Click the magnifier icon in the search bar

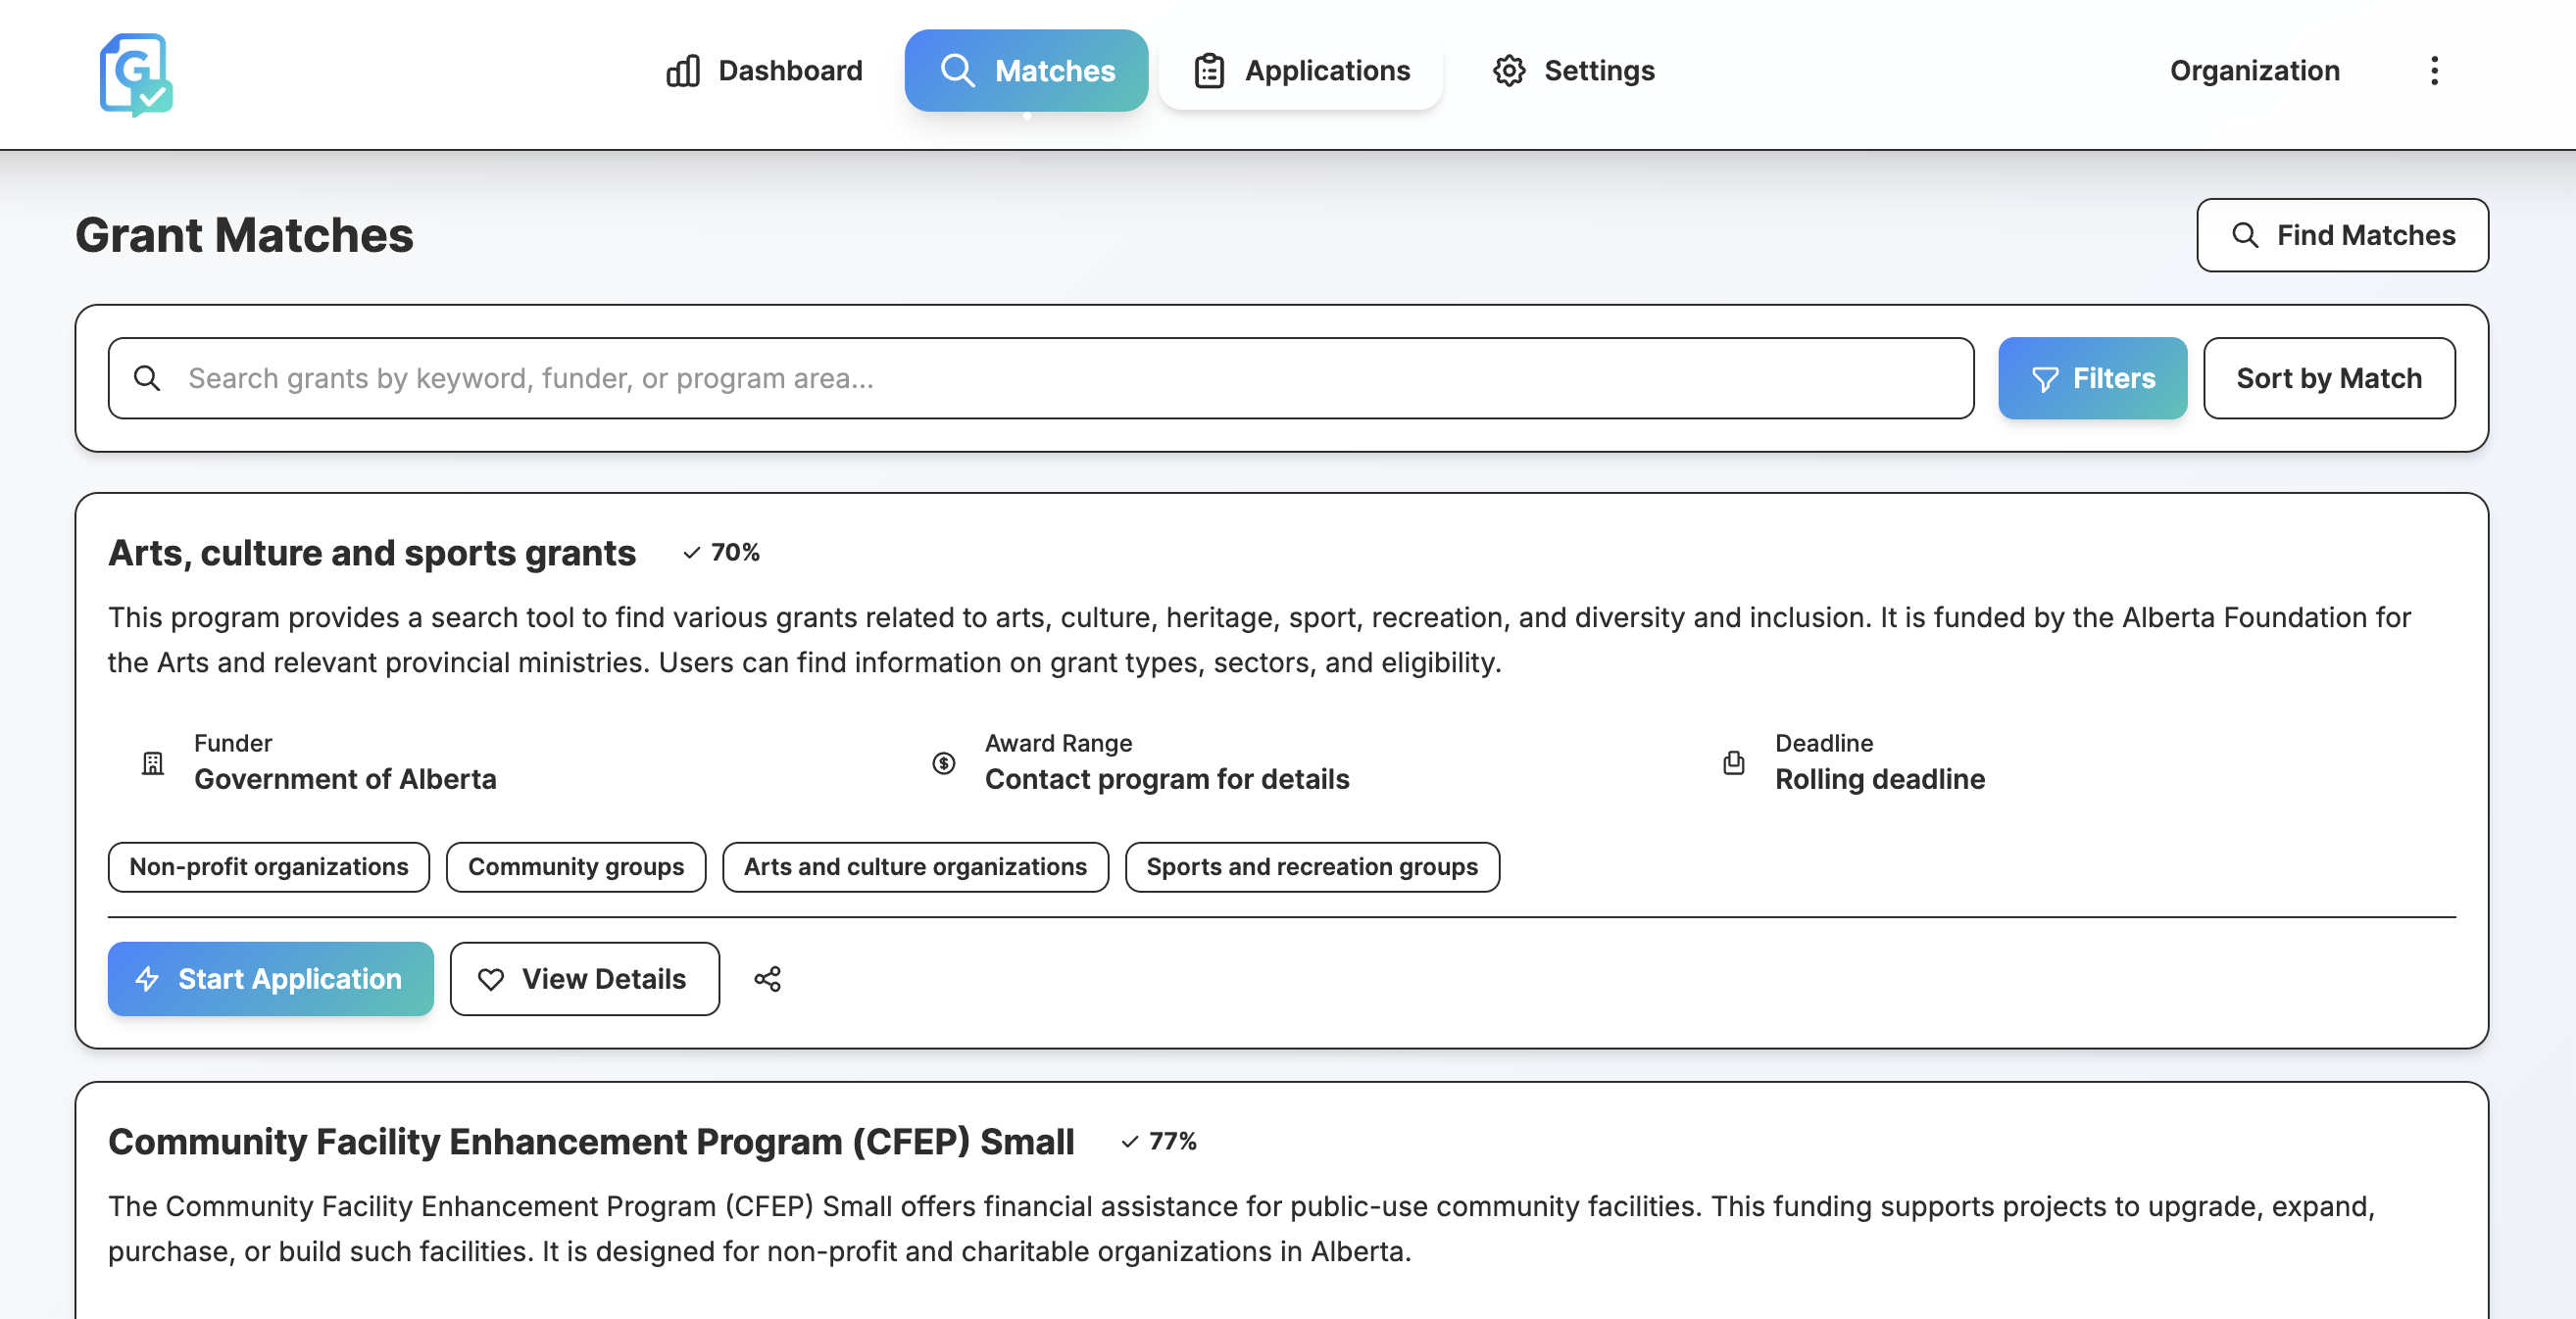(x=147, y=378)
